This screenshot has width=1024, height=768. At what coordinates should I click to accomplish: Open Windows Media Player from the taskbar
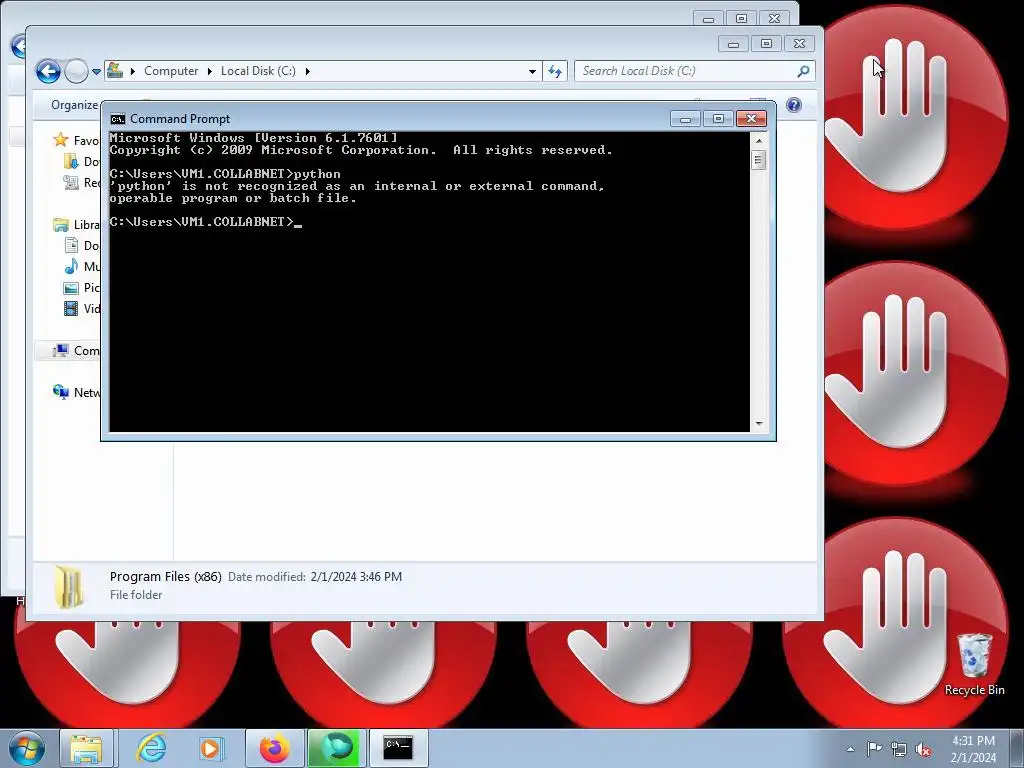pyautogui.click(x=211, y=748)
